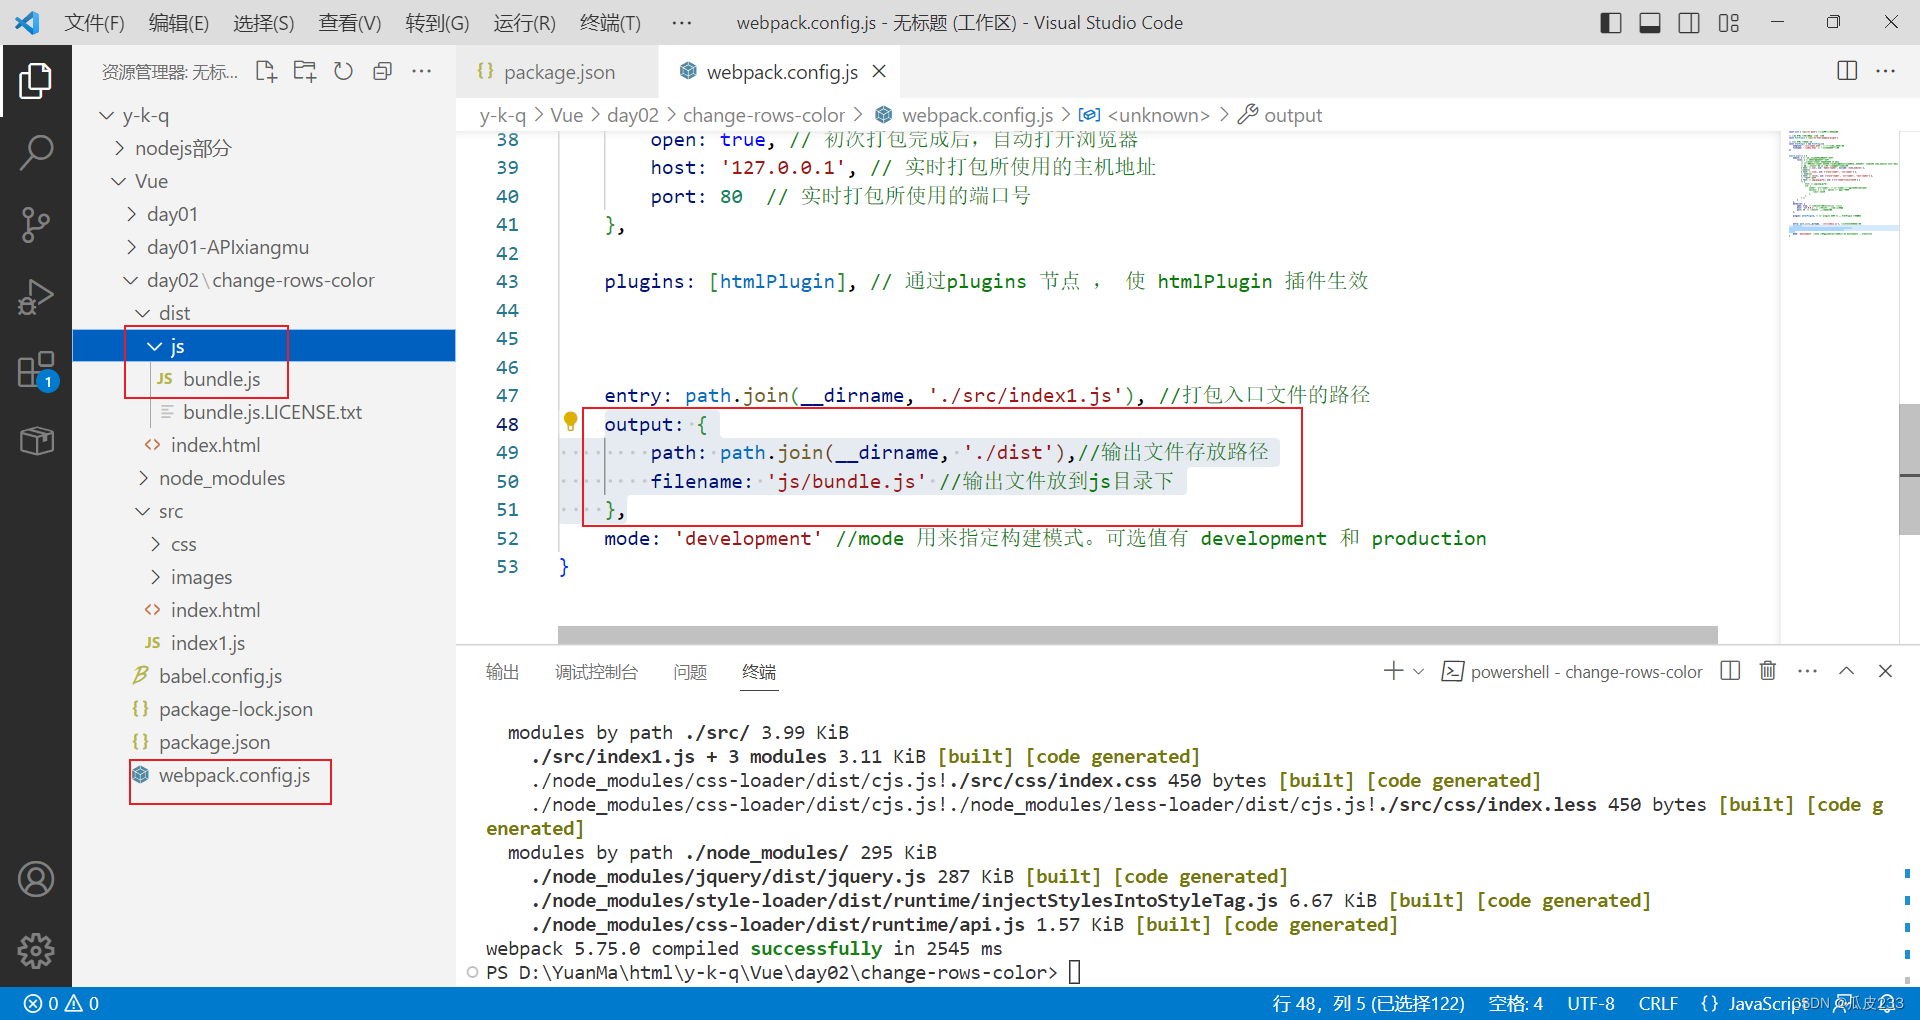Click the editor horizontal scrollbar
This screenshot has width=1920, height=1020.
pyautogui.click(x=1137, y=635)
